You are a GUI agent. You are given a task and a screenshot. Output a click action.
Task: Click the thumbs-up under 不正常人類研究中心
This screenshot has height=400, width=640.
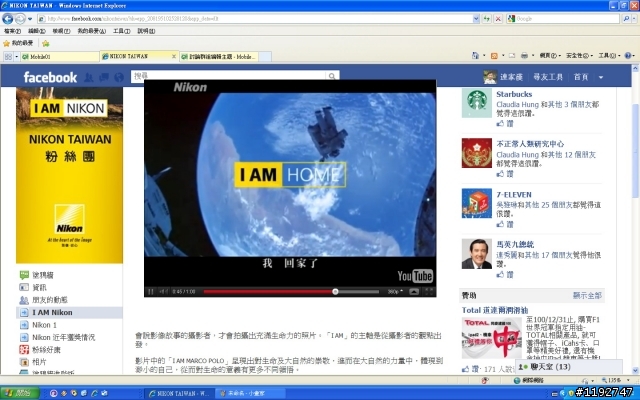tap(500, 173)
